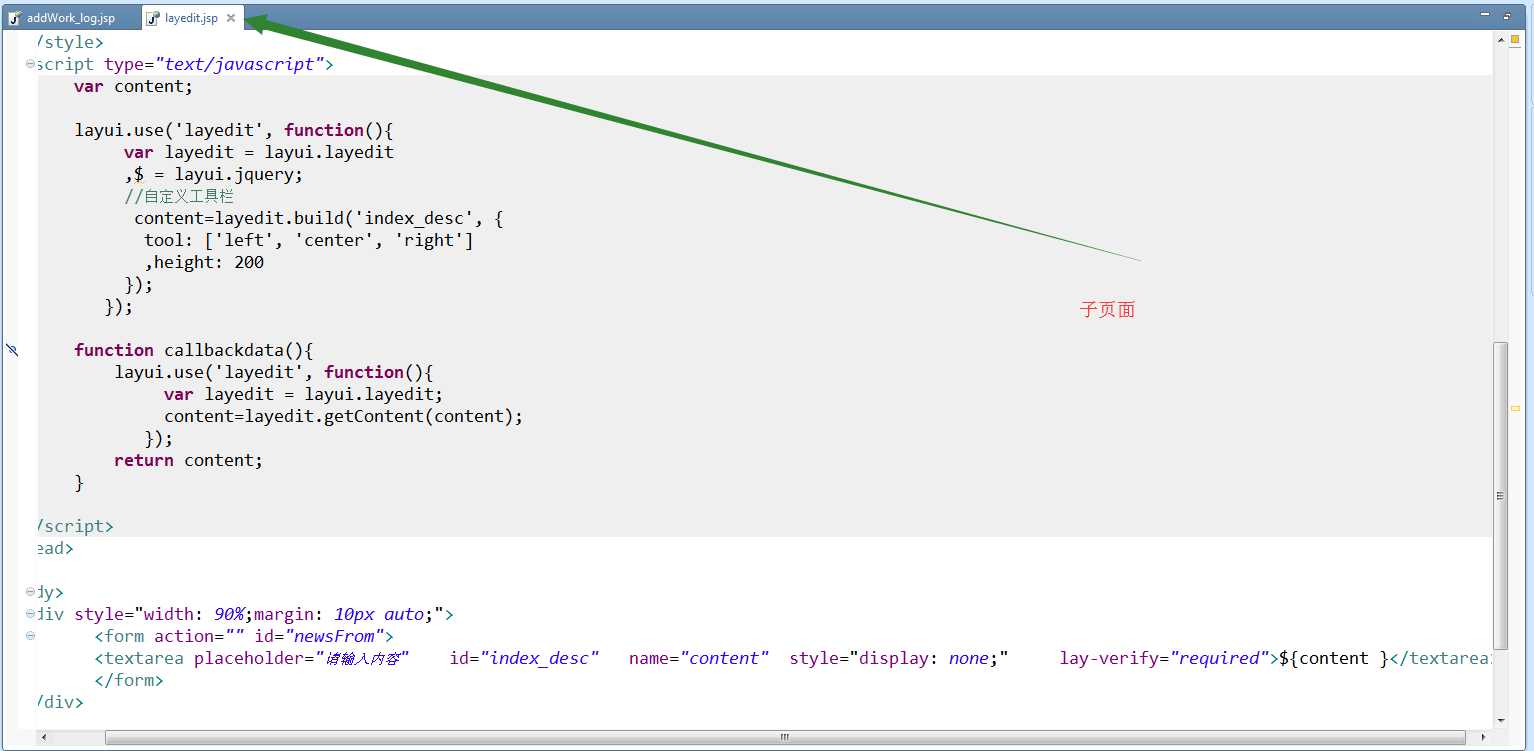
Task: Select the layedit.jsp editor tab
Action: (190, 18)
